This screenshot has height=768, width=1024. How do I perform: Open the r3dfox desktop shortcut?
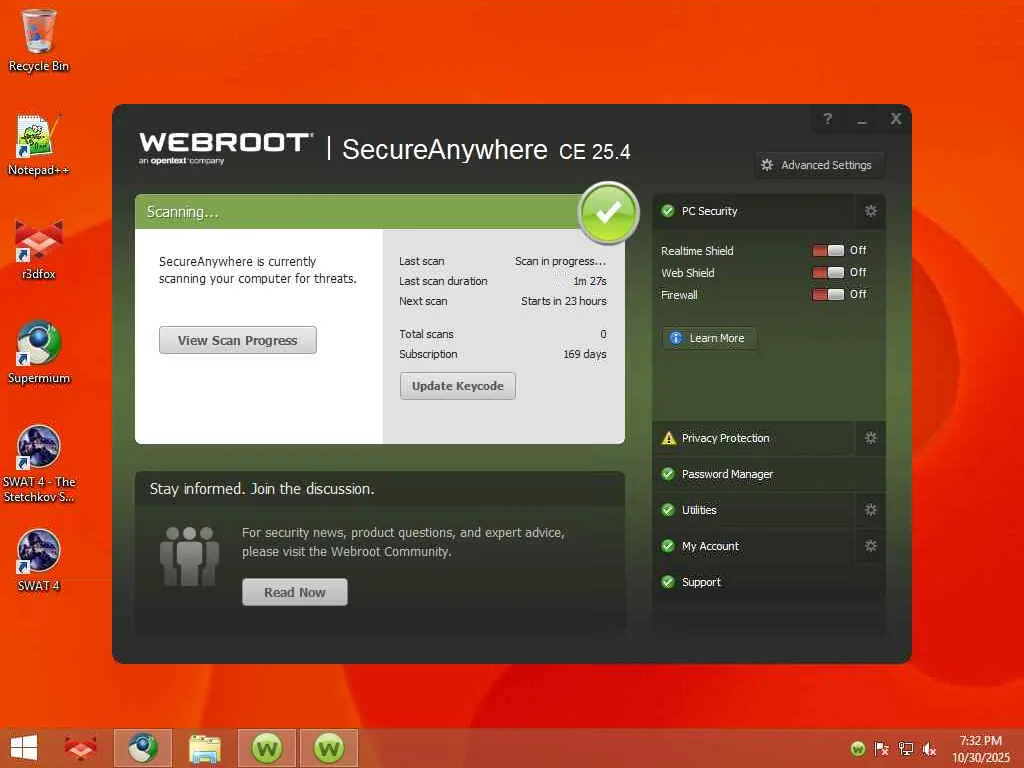pyautogui.click(x=39, y=249)
